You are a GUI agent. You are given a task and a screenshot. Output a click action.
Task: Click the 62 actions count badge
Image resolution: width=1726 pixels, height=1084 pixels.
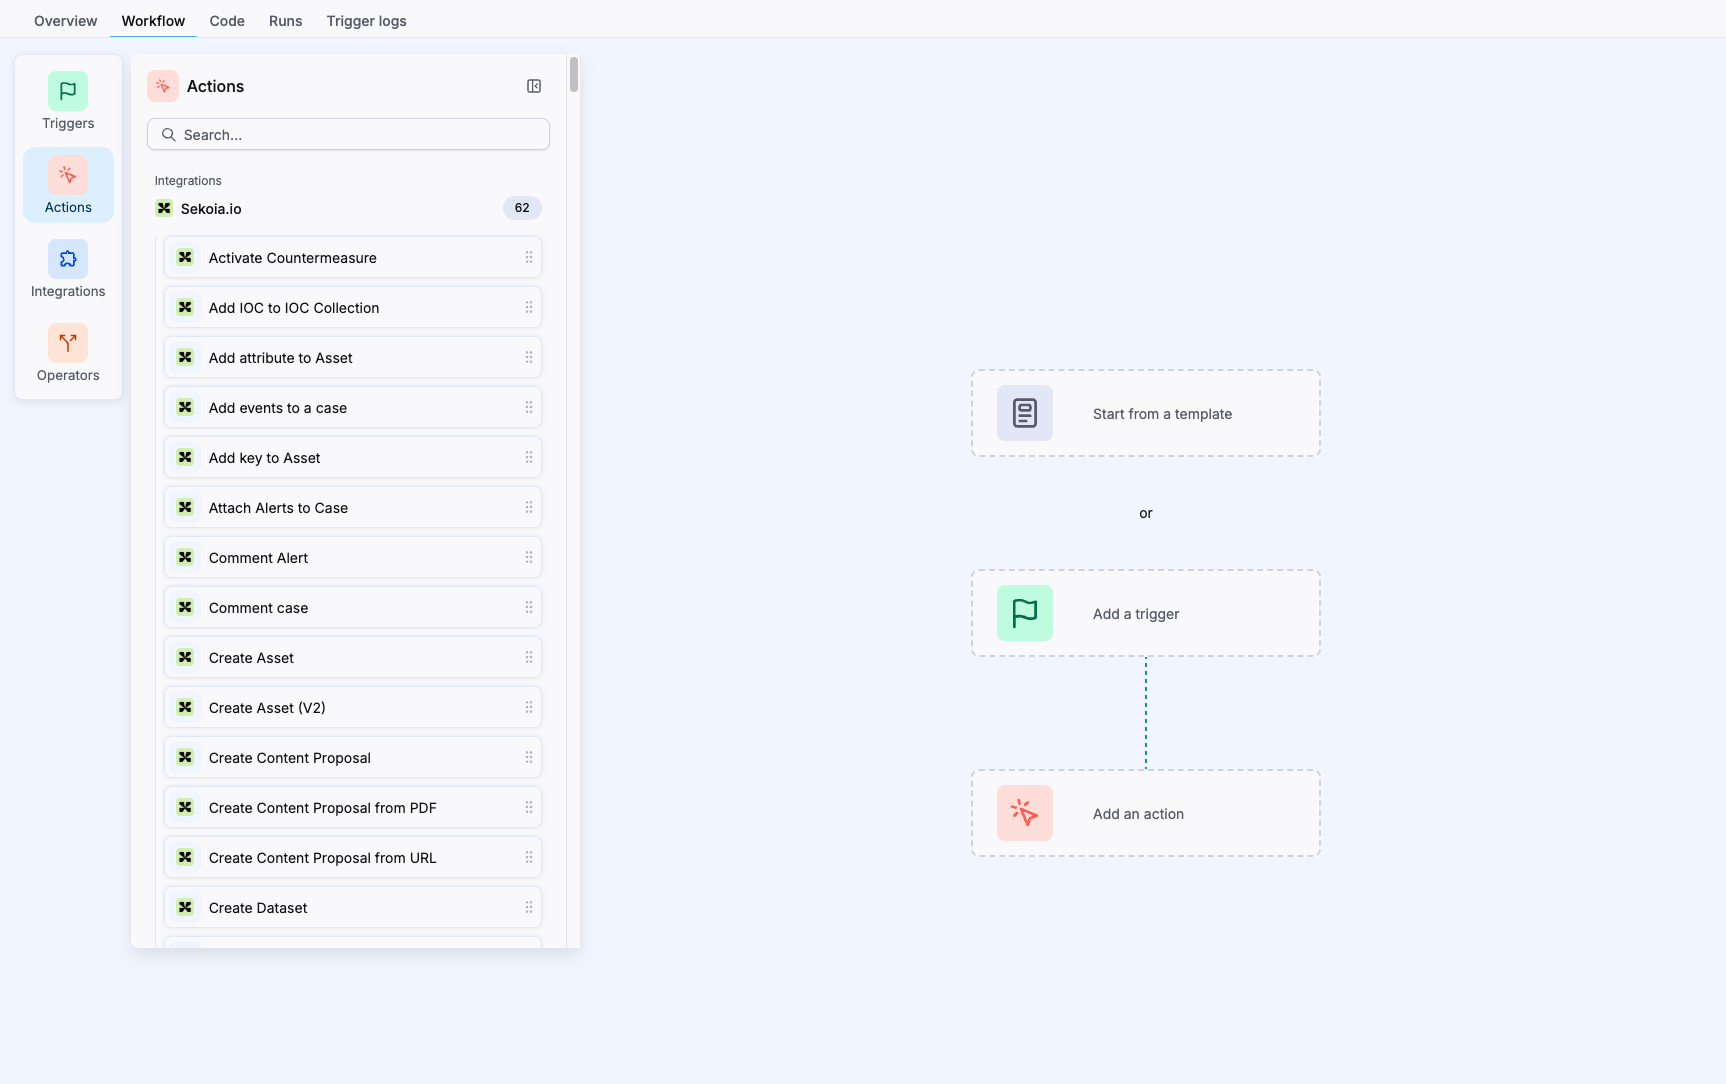[522, 208]
